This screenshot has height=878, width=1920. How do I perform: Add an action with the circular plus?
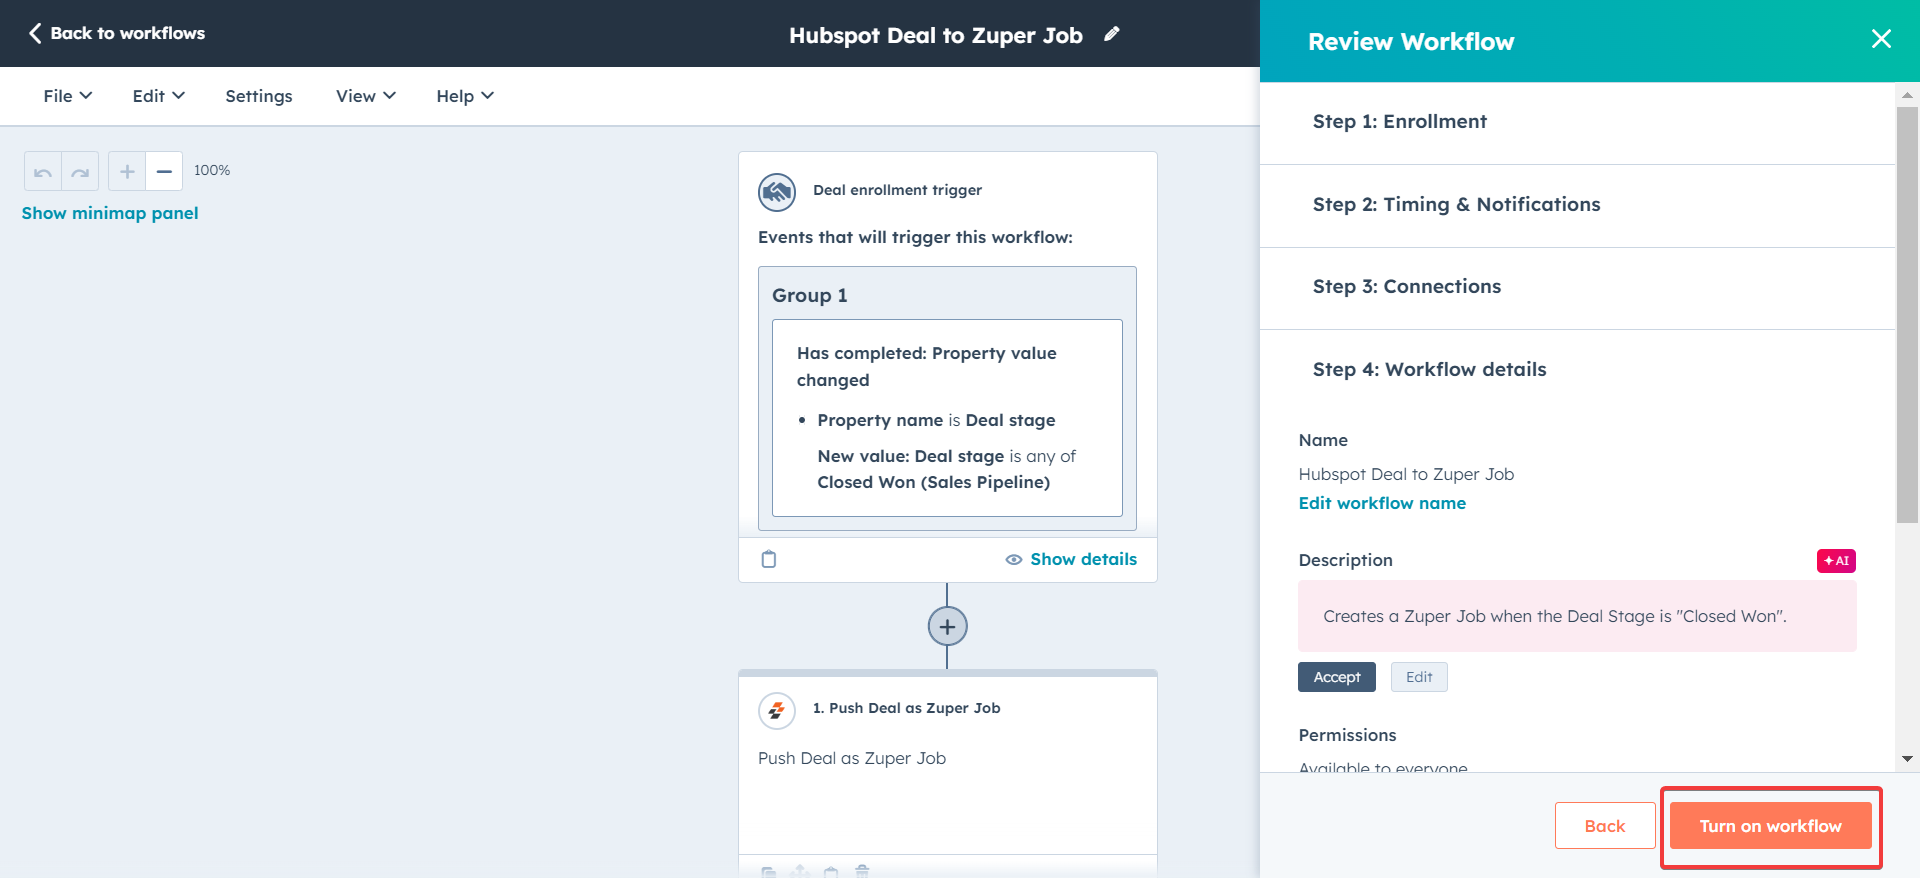click(x=947, y=627)
